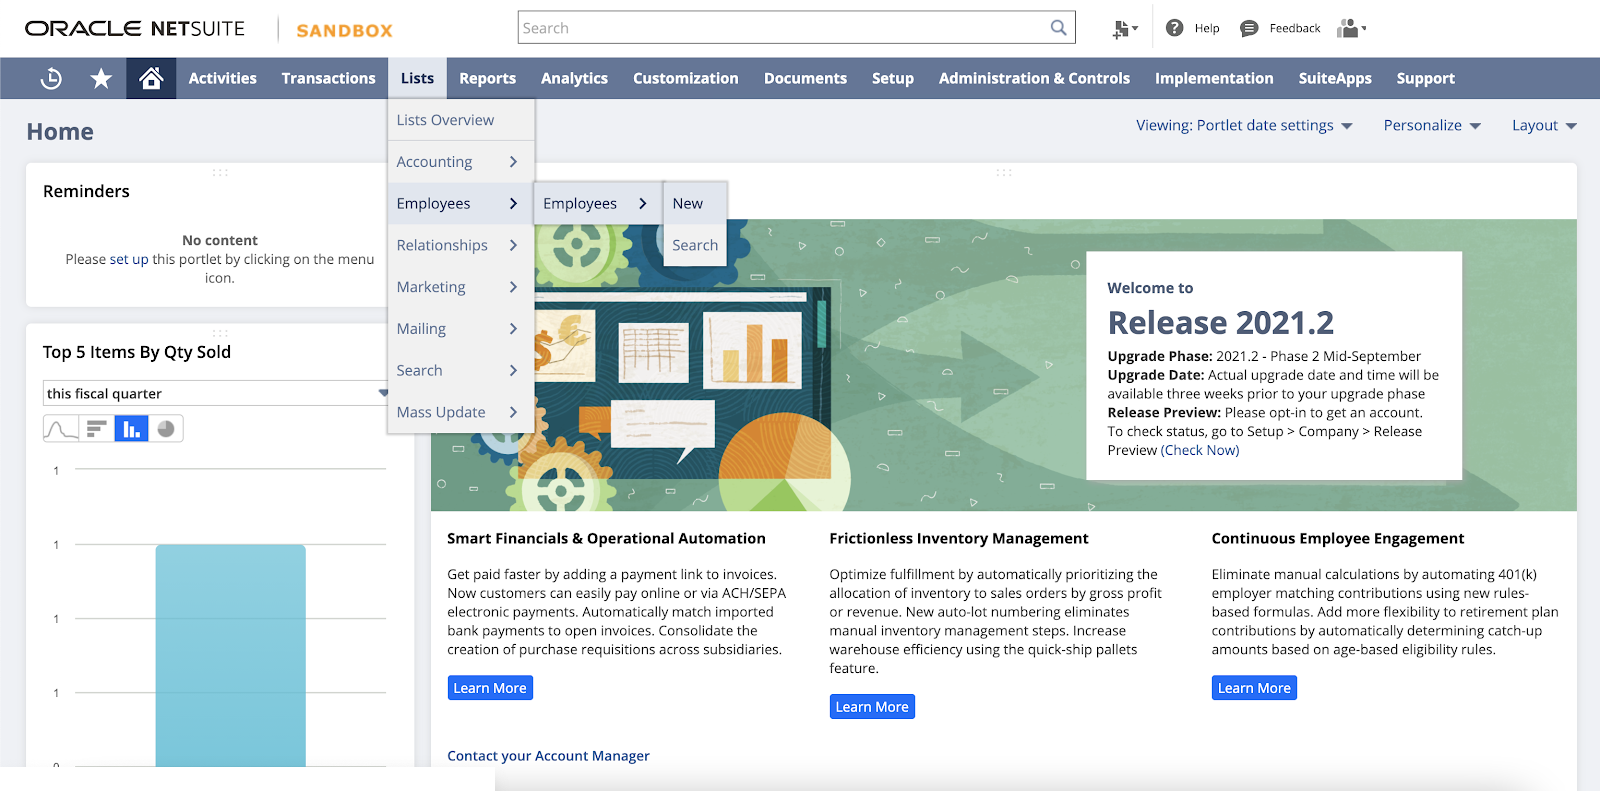Select the column chart type icon

click(131, 429)
